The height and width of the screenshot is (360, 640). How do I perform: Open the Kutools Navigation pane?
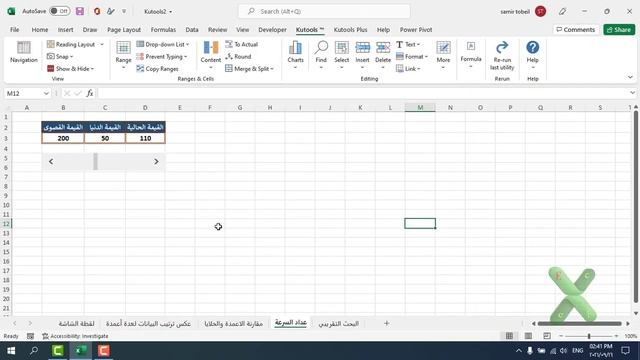tap(23, 52)
